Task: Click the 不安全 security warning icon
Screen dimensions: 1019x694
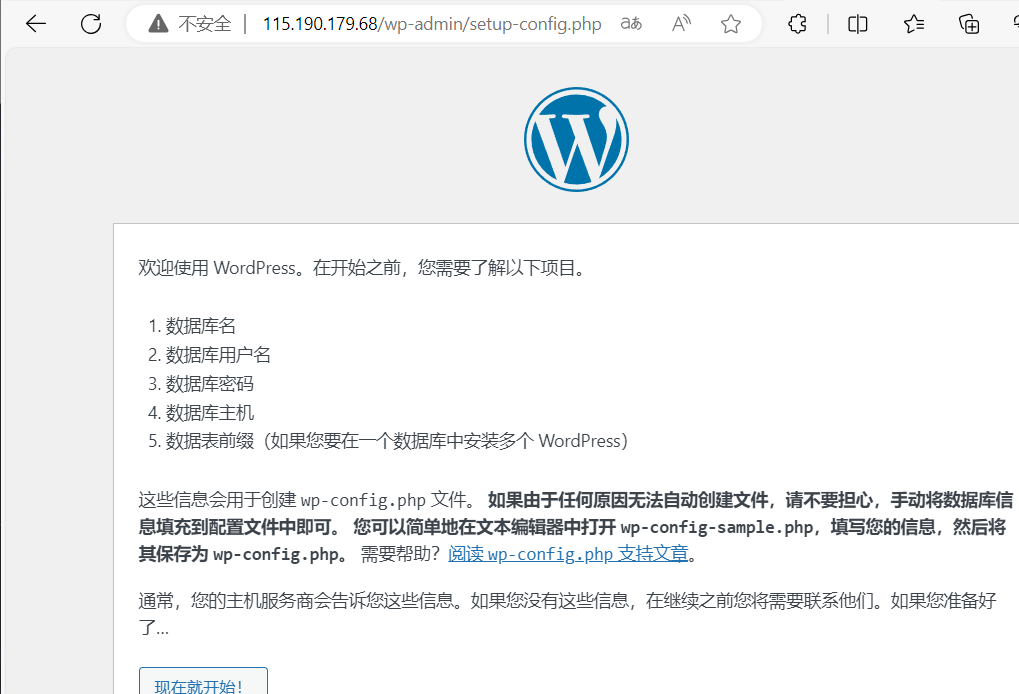Action: [158, 24]
